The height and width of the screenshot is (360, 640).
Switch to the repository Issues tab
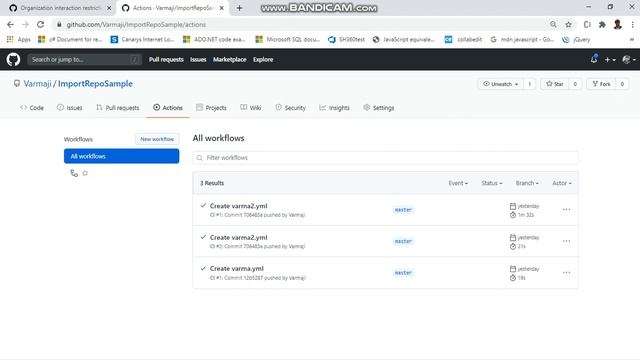(x=70, y=108)
